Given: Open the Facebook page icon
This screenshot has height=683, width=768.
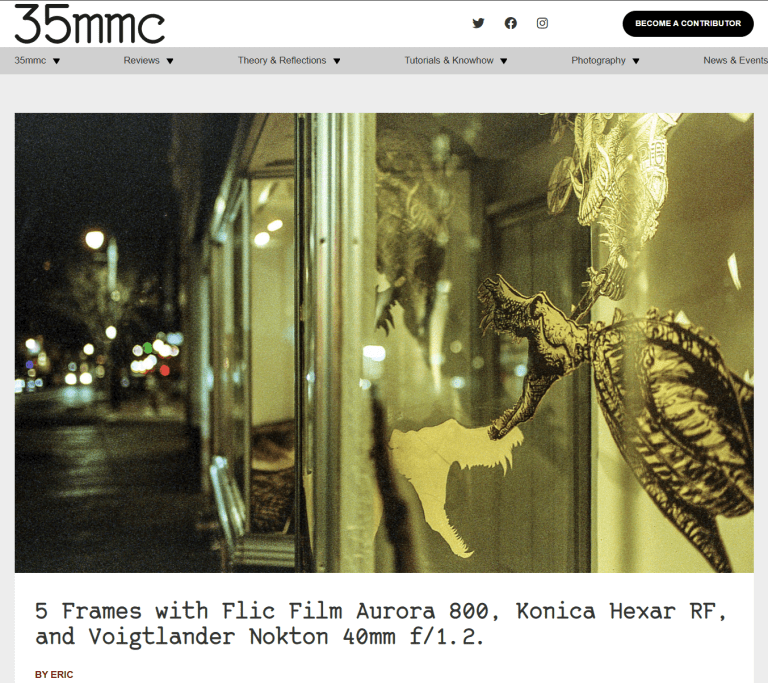Looking at the screenshot, I should tap(510, 23).
